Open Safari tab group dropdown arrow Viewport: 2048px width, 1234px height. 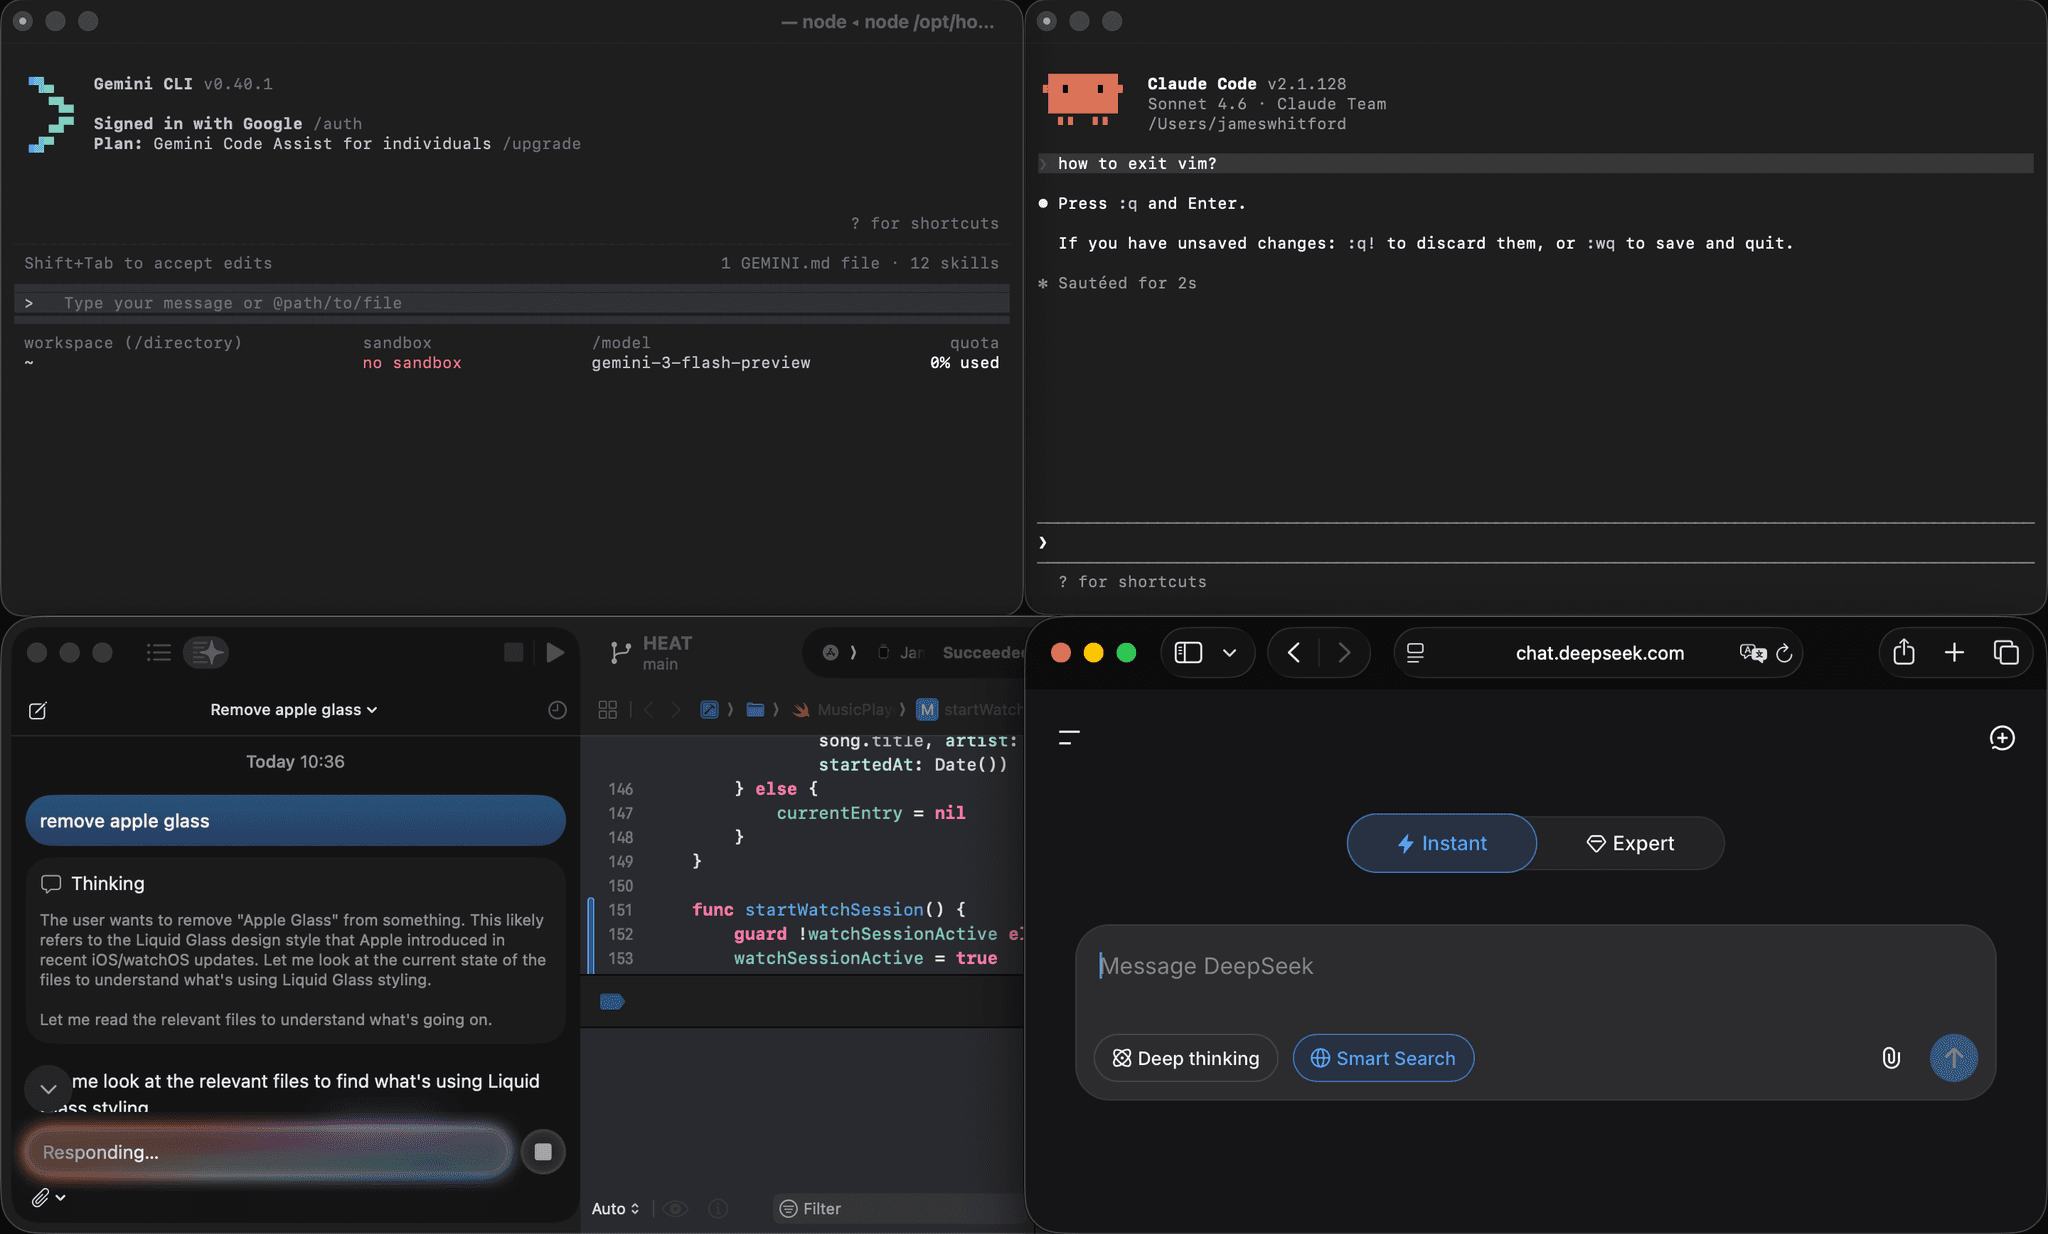coord(1230,653)
